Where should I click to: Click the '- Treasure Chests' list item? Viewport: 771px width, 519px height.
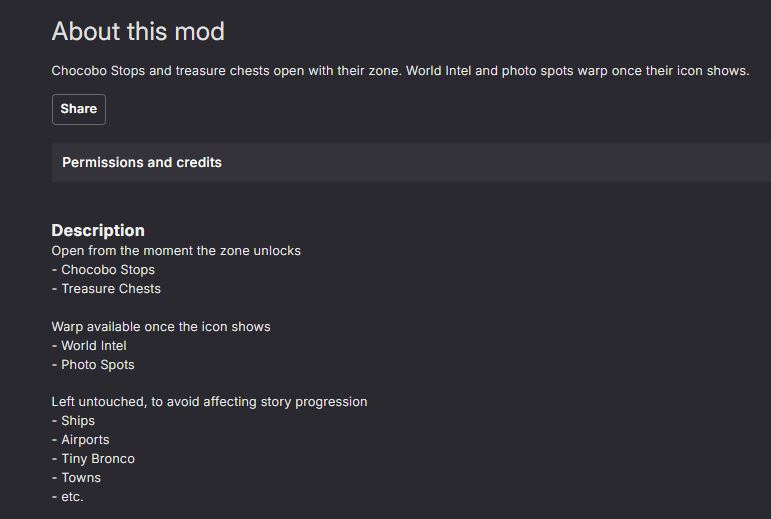[106, 288]
